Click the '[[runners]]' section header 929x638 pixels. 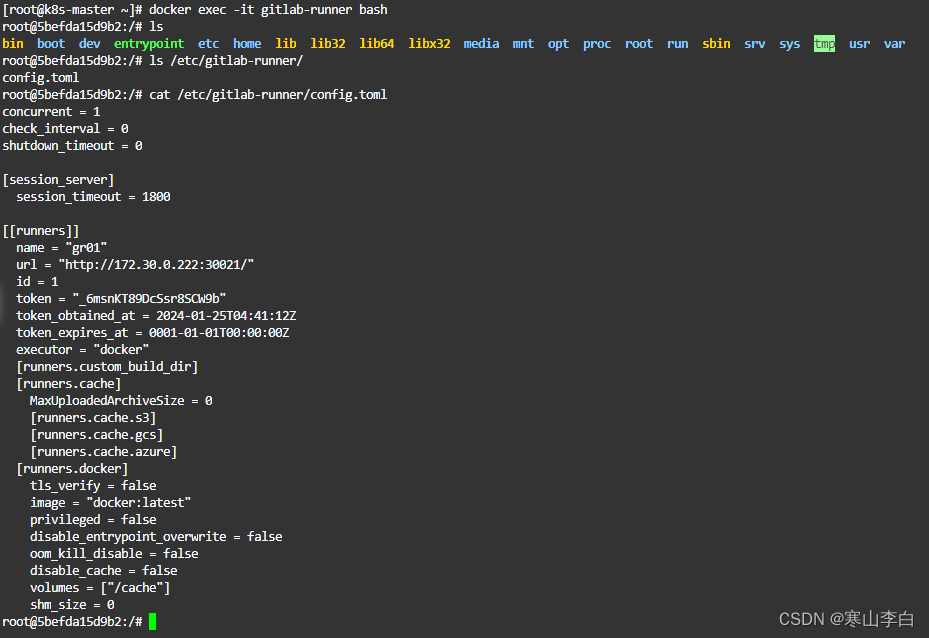(x=41, y=230)
